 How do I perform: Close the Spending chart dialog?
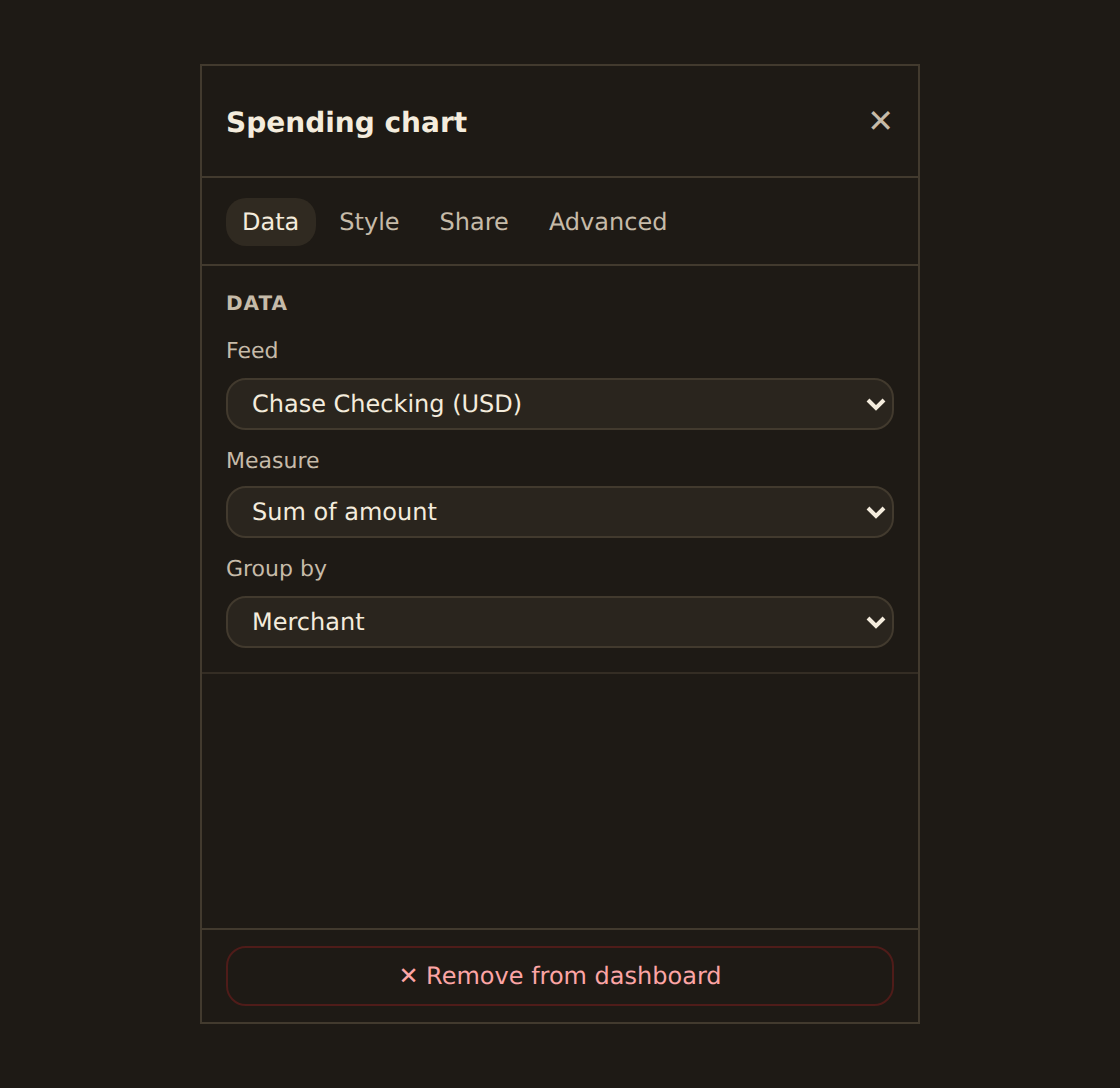[x=880, y=121]
